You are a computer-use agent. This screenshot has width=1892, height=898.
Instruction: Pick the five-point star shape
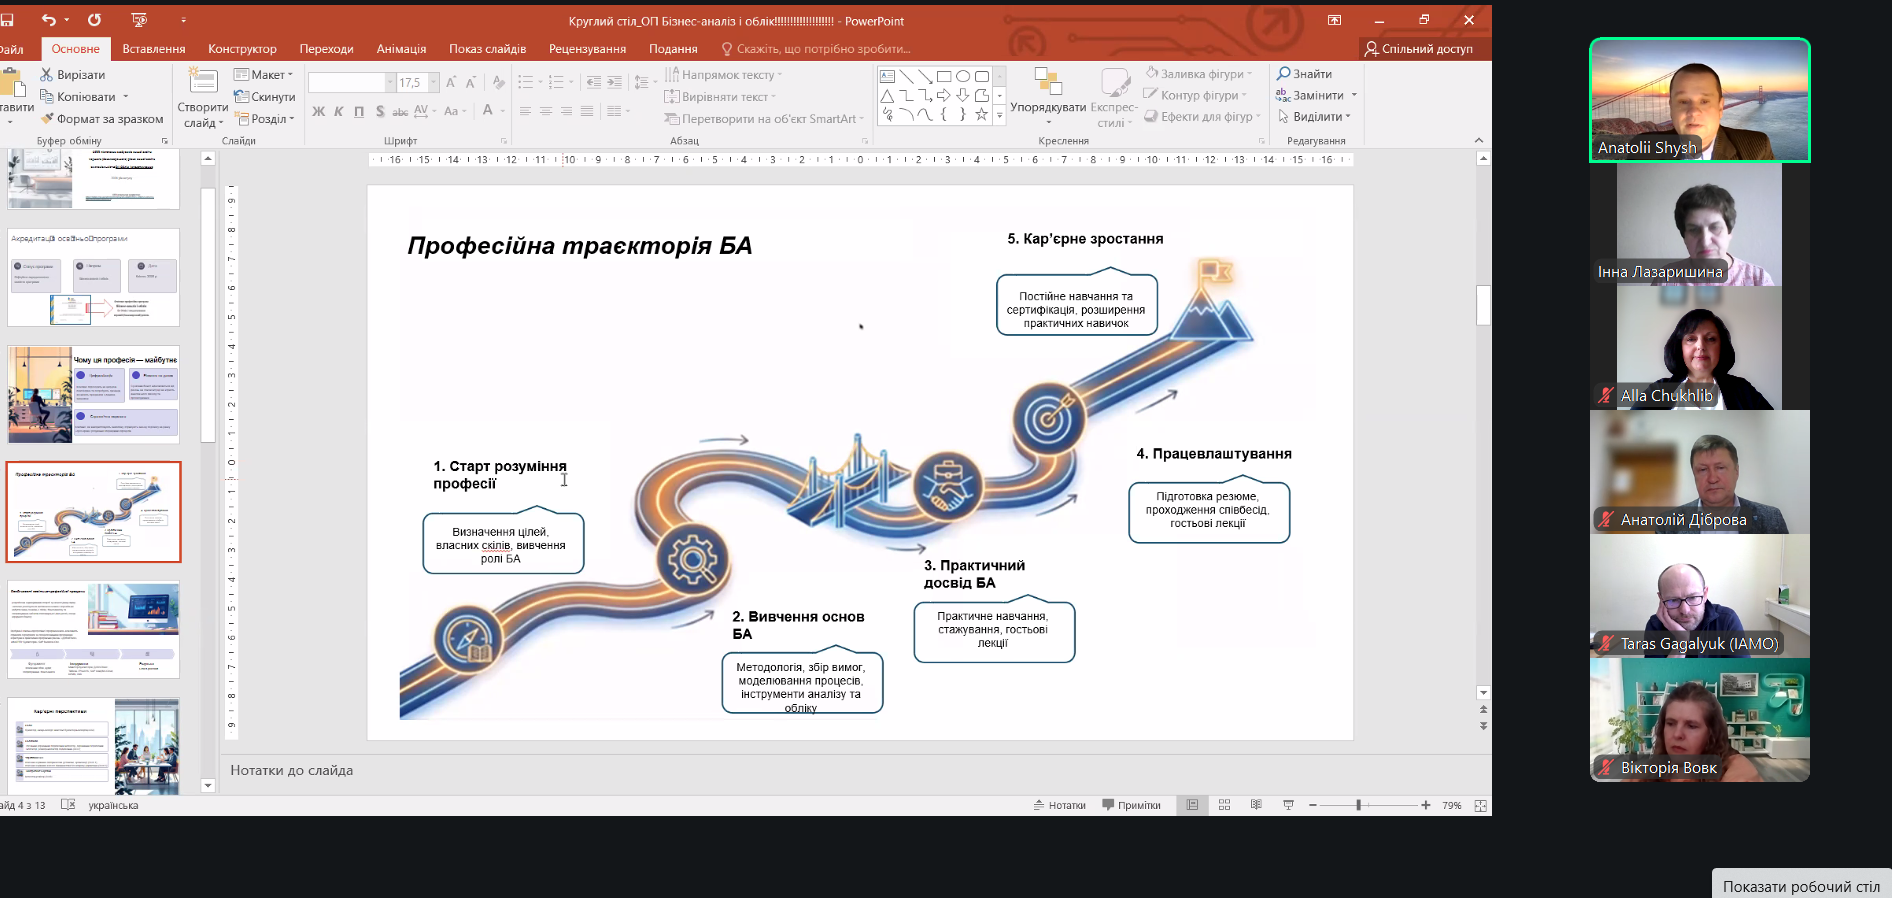click(x=981, y=115)
